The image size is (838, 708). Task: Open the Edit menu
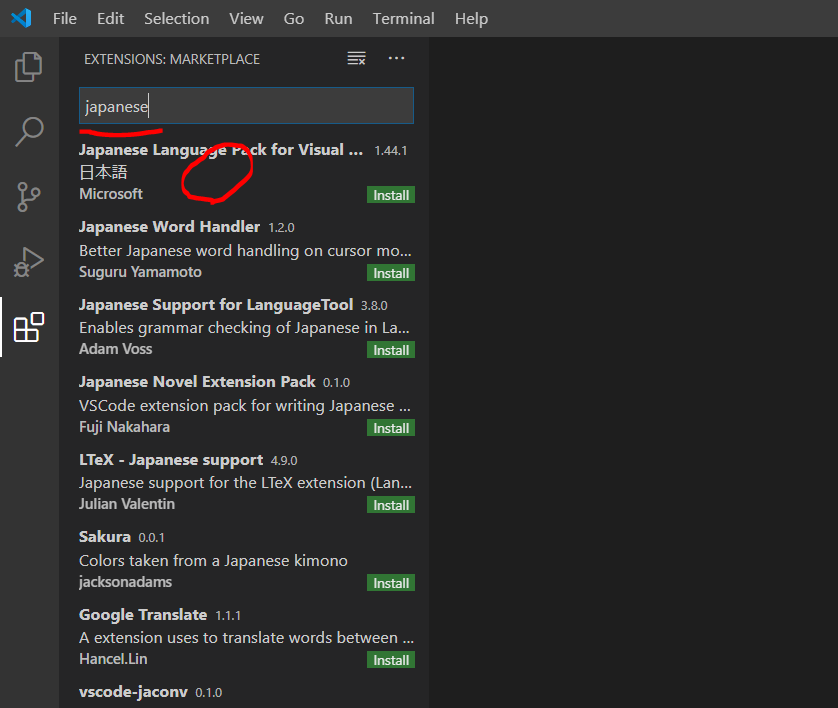pos(110,19)
